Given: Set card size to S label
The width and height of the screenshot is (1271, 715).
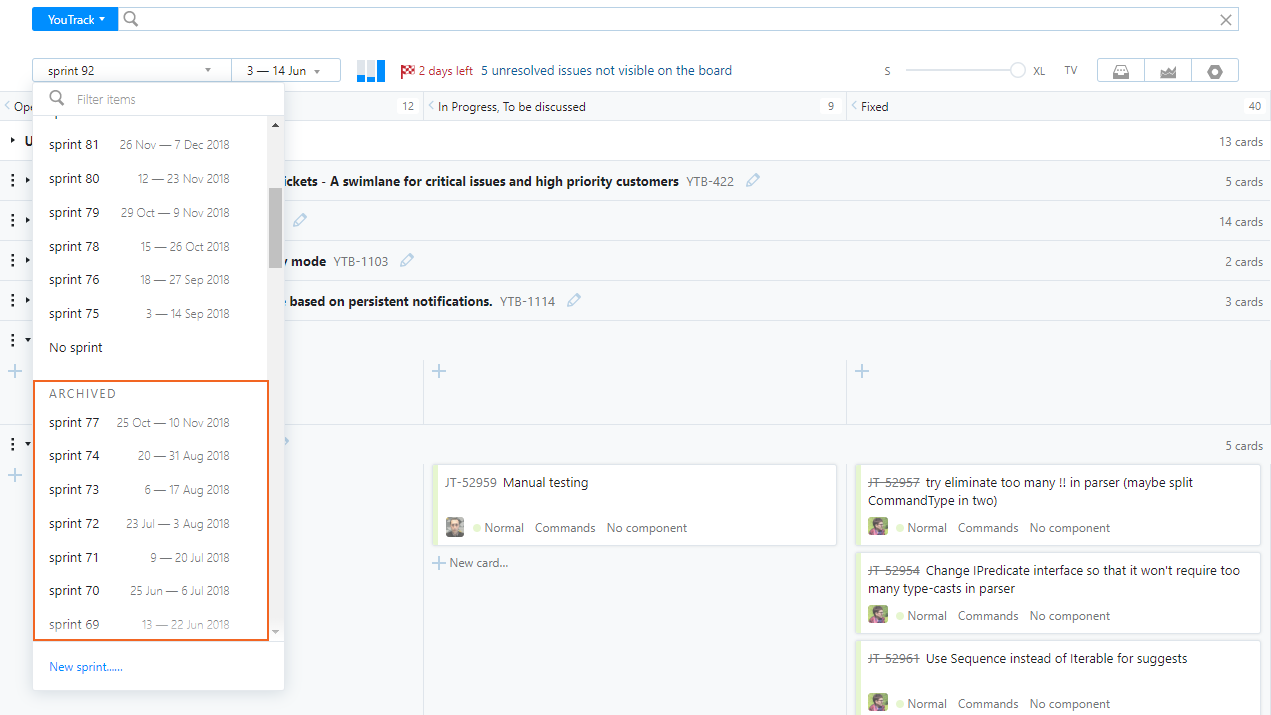Looking at the screenshot, I should pos(887,71).
